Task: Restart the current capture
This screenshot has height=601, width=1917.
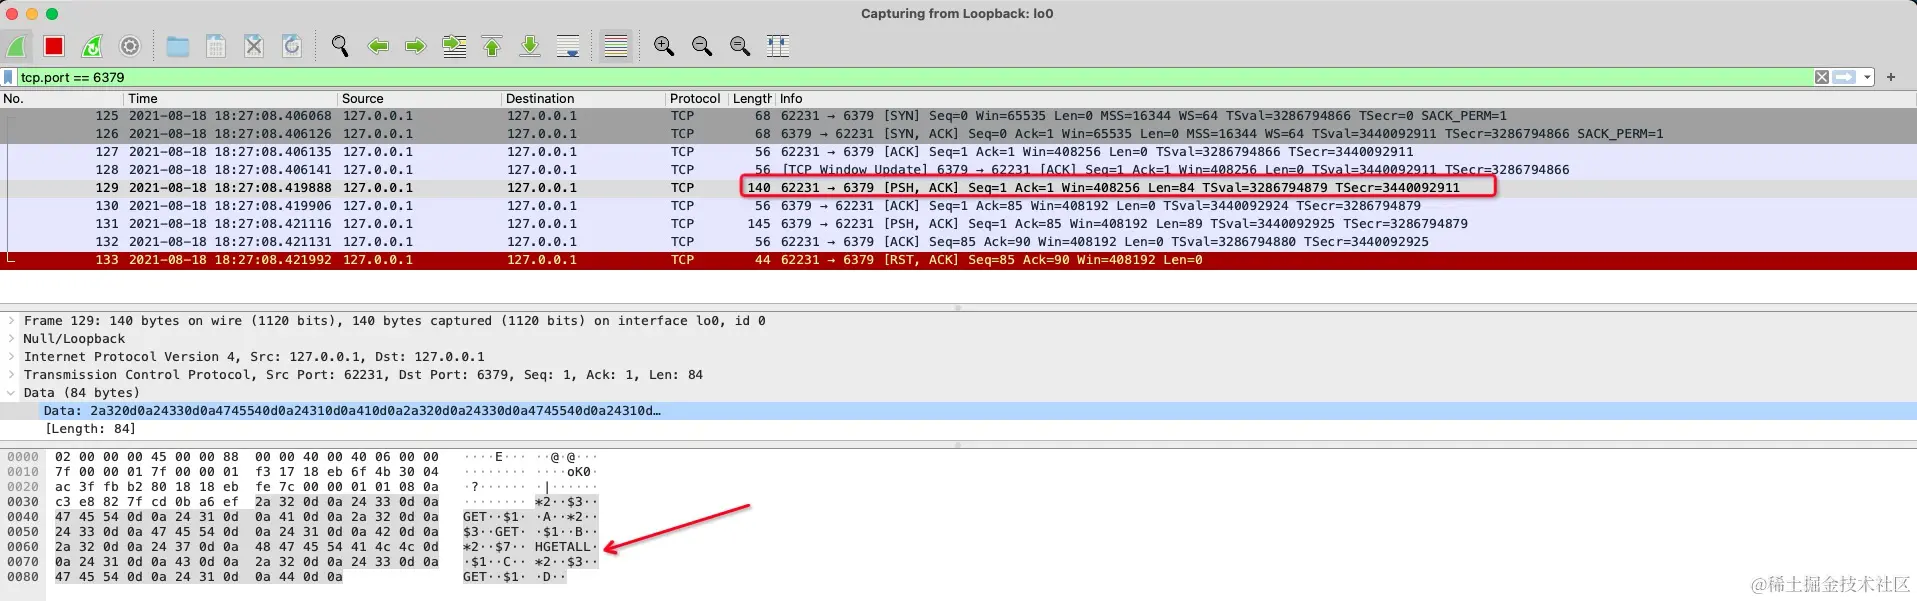Action: (x=92, y=46)
